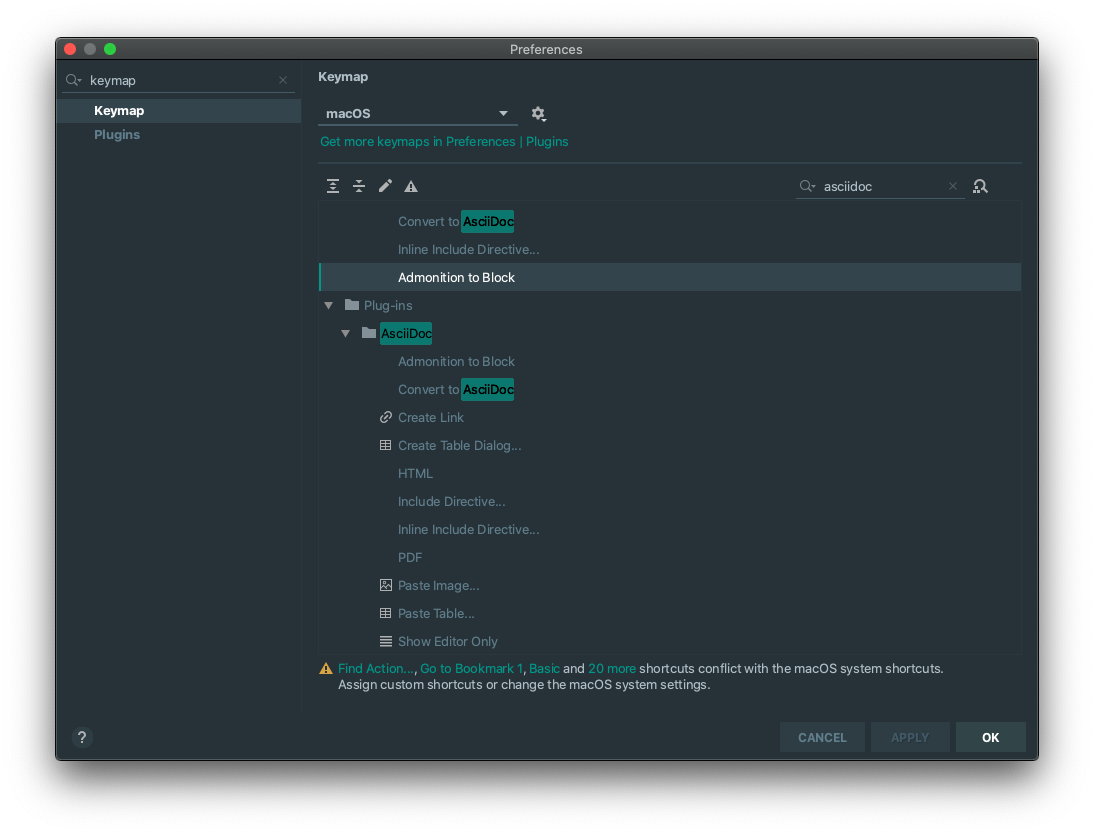Click the Go to Bookmark 1 link
This screenshot has width=1094, height=834.
(471, 669)
